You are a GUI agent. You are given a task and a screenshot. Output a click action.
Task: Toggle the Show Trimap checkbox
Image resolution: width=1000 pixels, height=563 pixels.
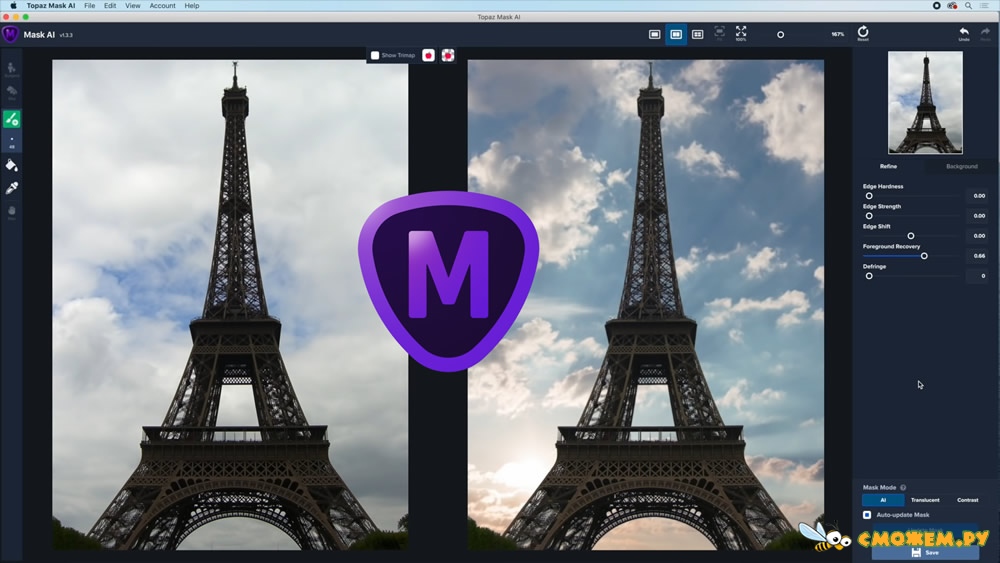[375, 55]
